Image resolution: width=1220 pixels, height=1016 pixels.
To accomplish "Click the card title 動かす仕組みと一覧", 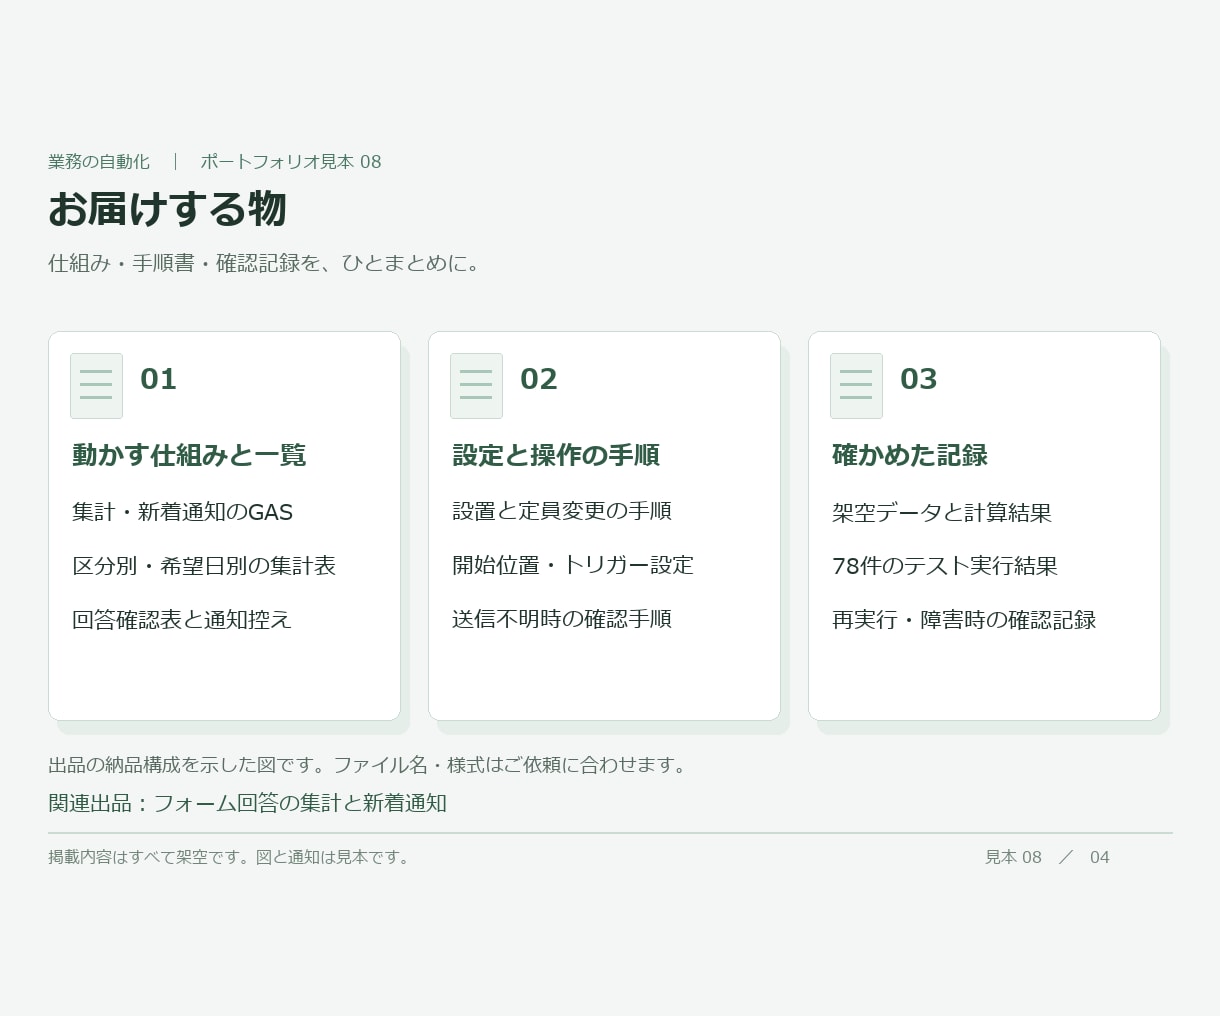I will click(x=189, y=455).
